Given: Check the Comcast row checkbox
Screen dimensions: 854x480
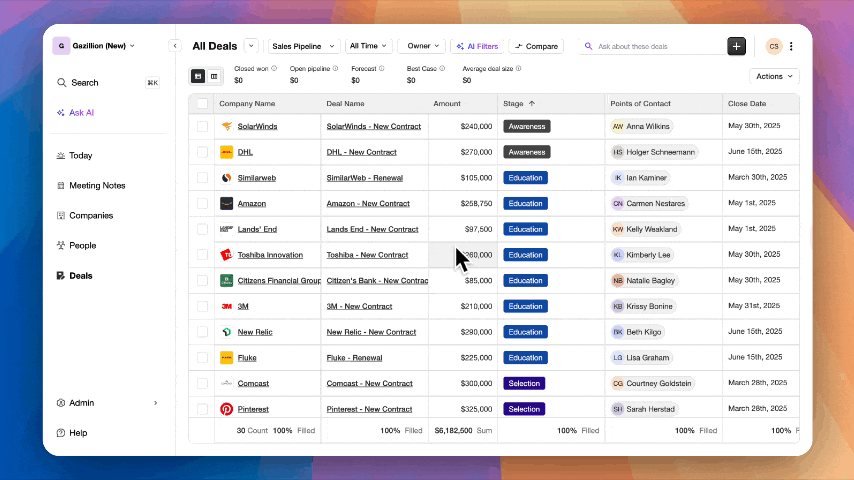Looking at the screenshot, I should [202, 383].
